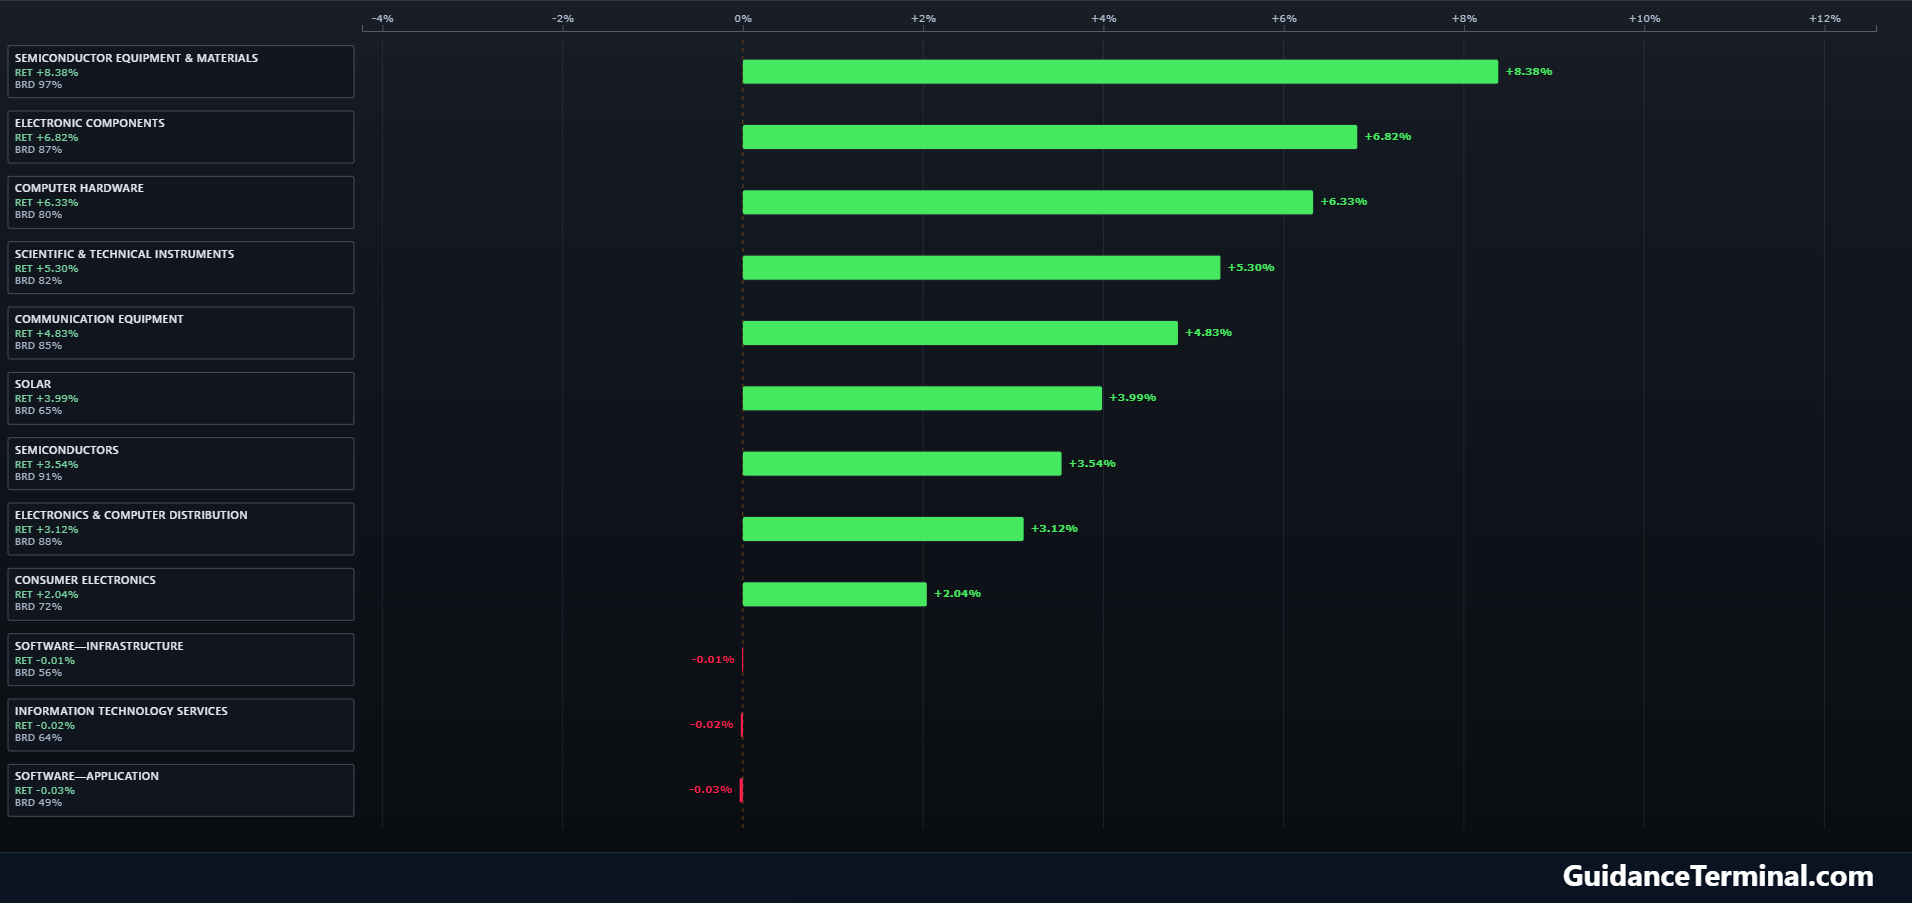Click the green bar ending at +8.38%
This screenshot has height=903, width=1912.
(1120, 72)
